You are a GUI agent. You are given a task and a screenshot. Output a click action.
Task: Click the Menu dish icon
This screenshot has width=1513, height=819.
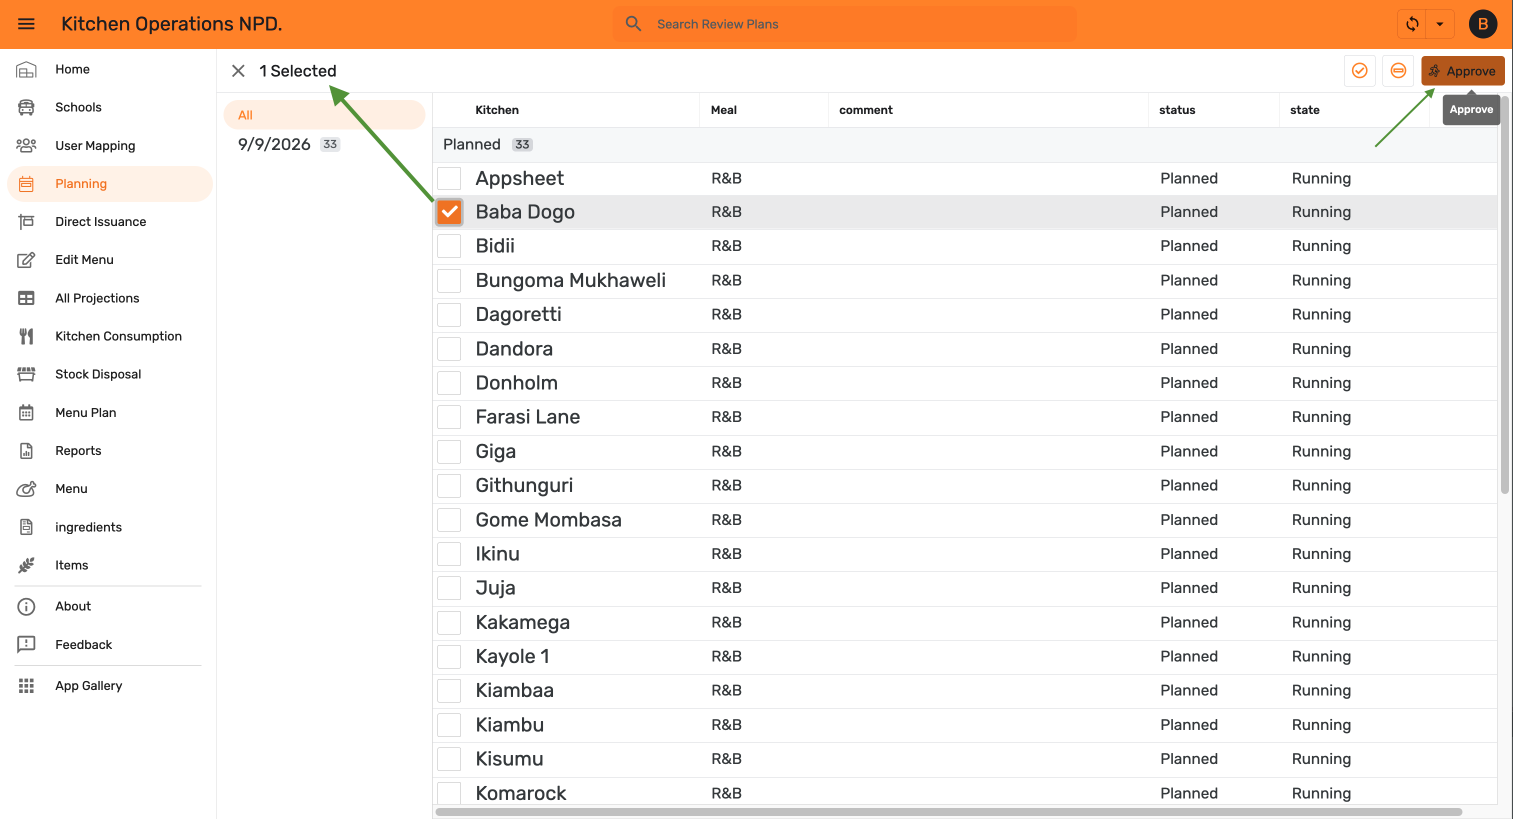click(x=26, y=489)
